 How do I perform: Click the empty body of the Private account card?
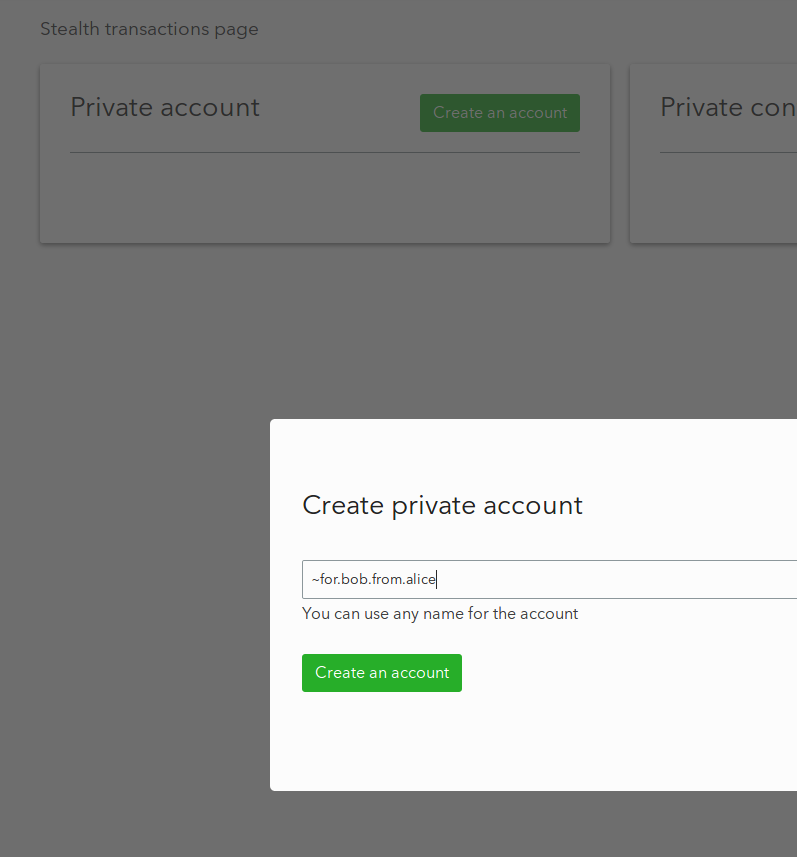pos(325,197)
